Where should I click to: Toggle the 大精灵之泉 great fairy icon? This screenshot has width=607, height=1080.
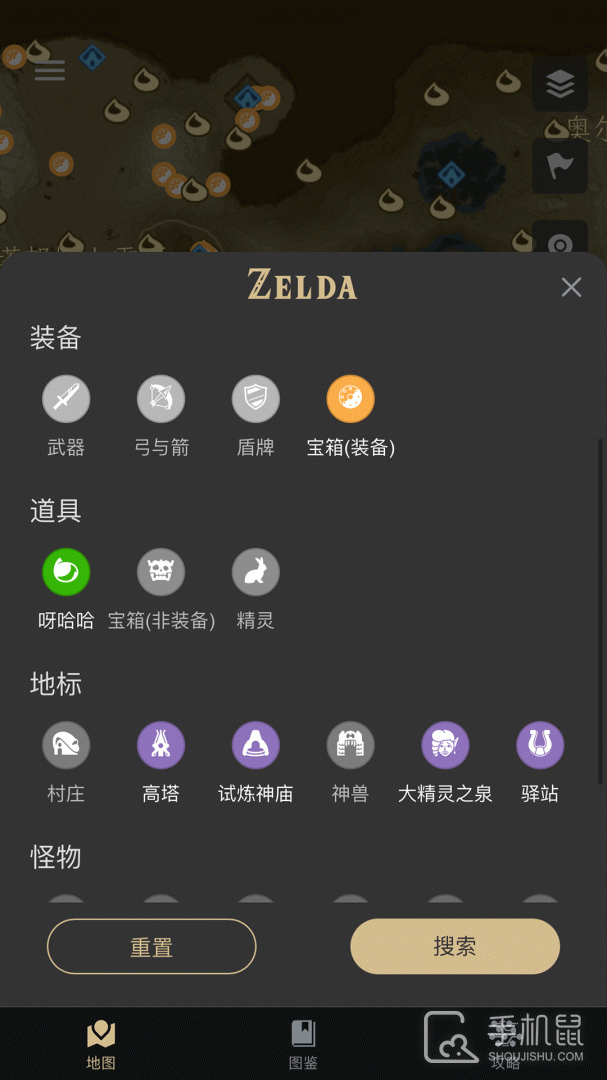(x=445, y=746)
